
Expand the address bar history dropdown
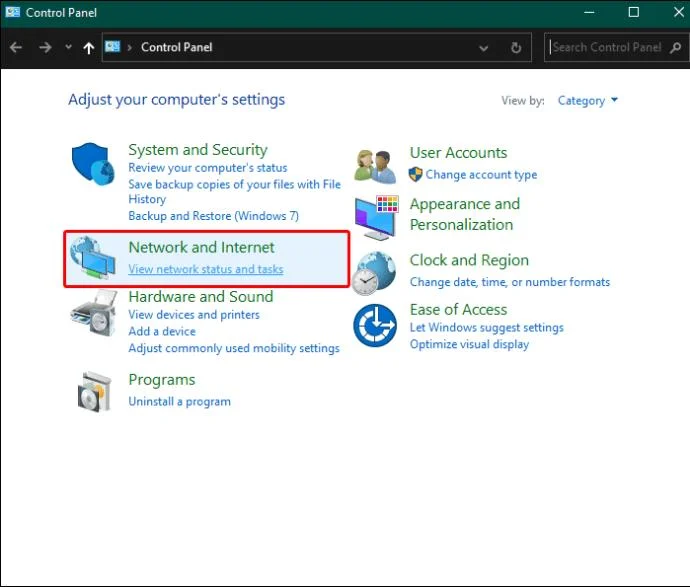pyautogui.click(x=484, y=48)
